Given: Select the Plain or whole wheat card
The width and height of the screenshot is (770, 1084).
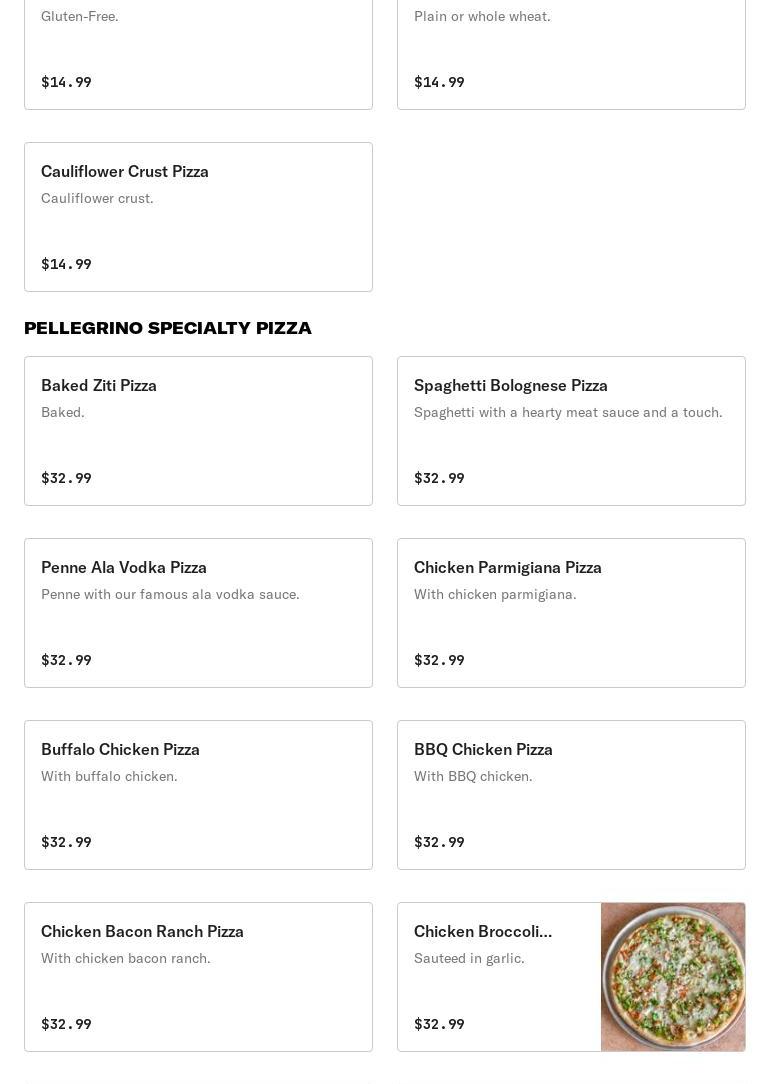Looking at the screenshot, I should (571, 50).
